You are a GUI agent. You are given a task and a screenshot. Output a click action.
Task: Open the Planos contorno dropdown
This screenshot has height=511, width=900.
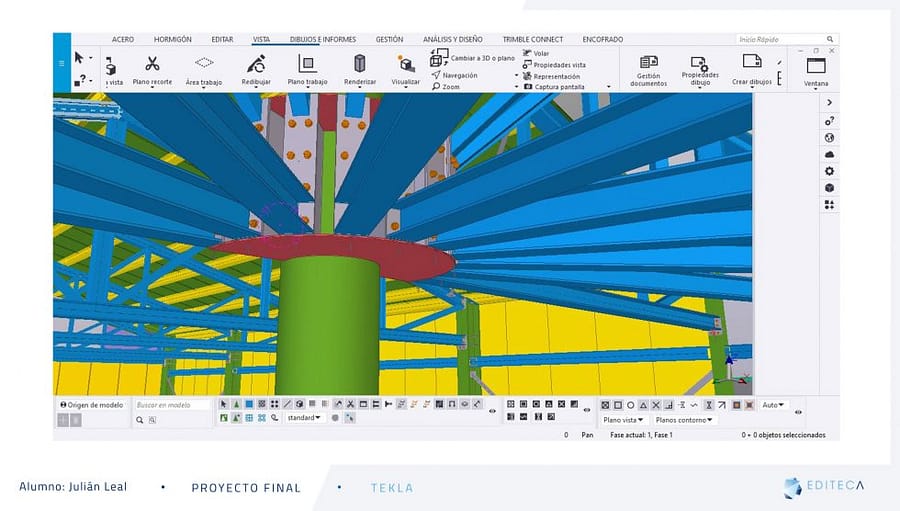coord(684,420)
